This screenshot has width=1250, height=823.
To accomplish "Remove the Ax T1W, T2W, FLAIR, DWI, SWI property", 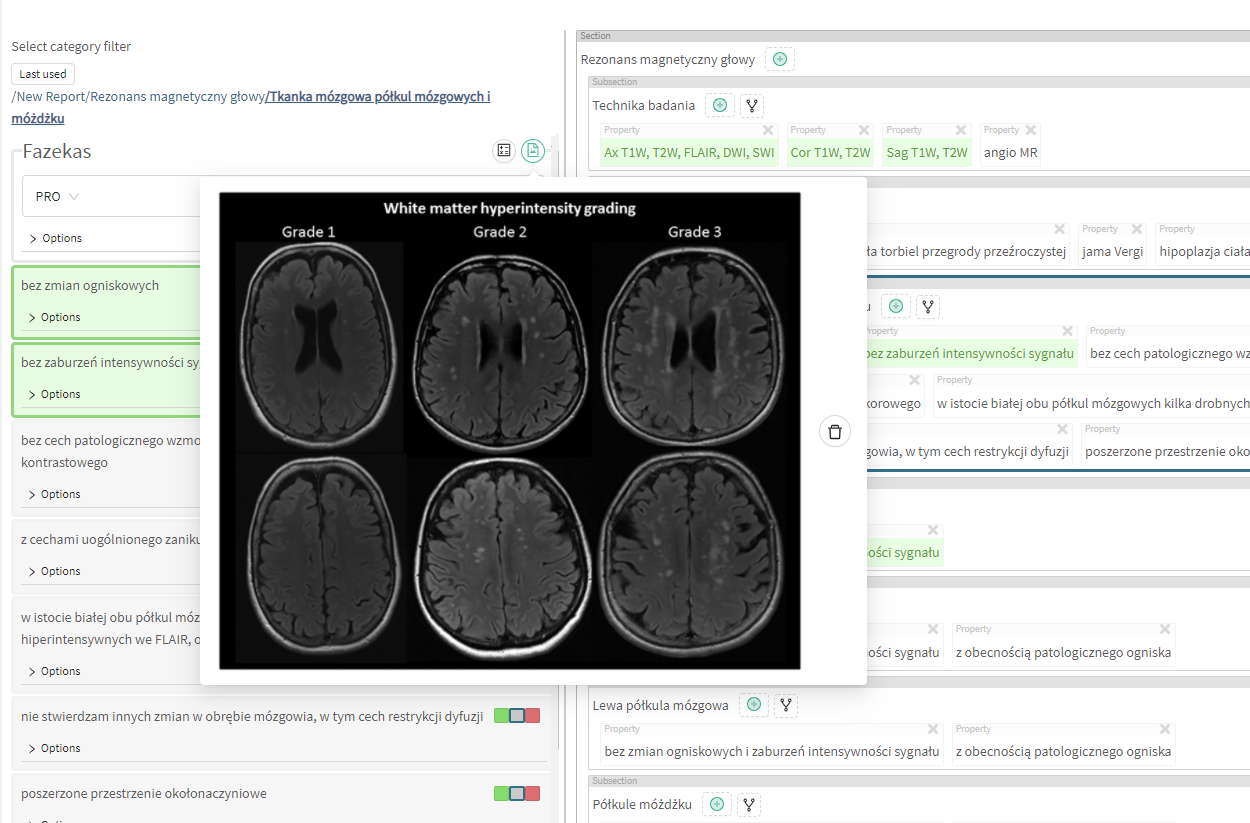I will [x=768, y=130].
